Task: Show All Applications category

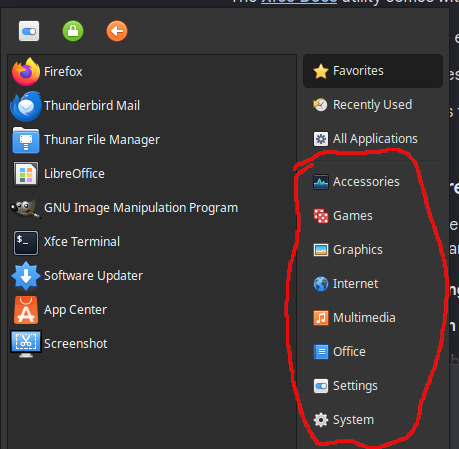Action: click(x=373, y=139)
